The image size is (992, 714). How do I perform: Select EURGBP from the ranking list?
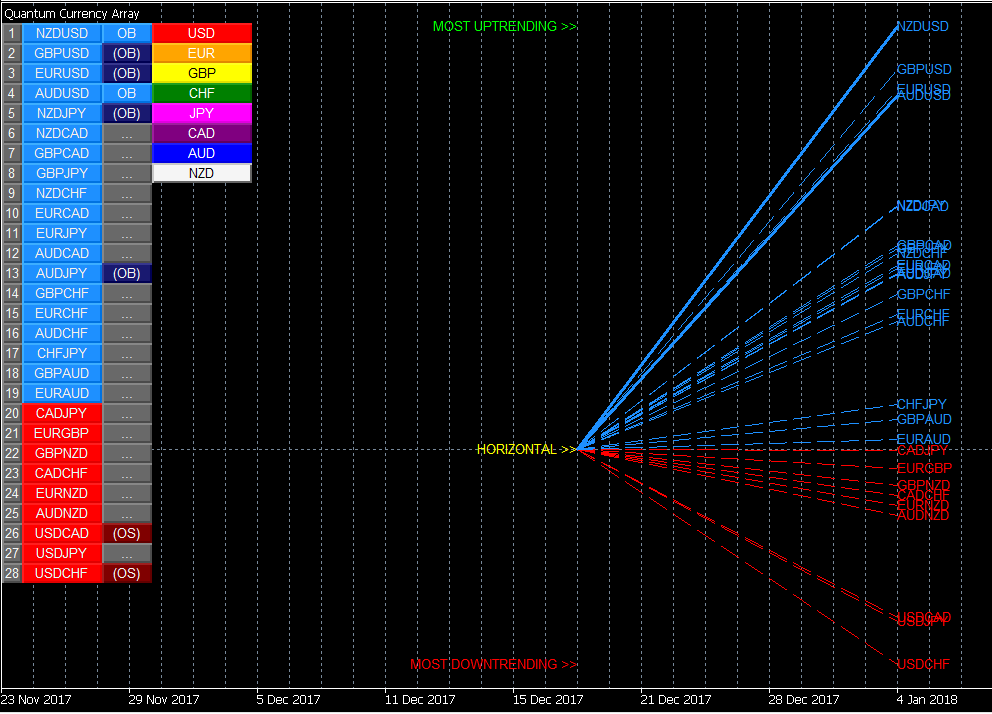62,433
